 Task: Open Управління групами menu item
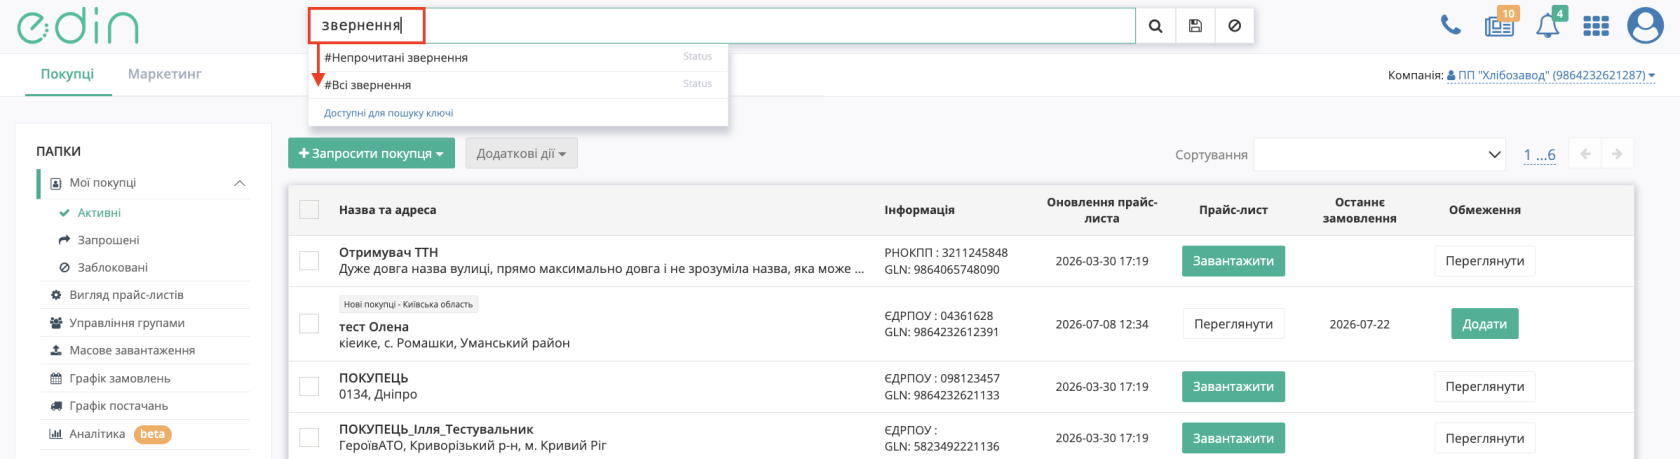pos(127,323)
